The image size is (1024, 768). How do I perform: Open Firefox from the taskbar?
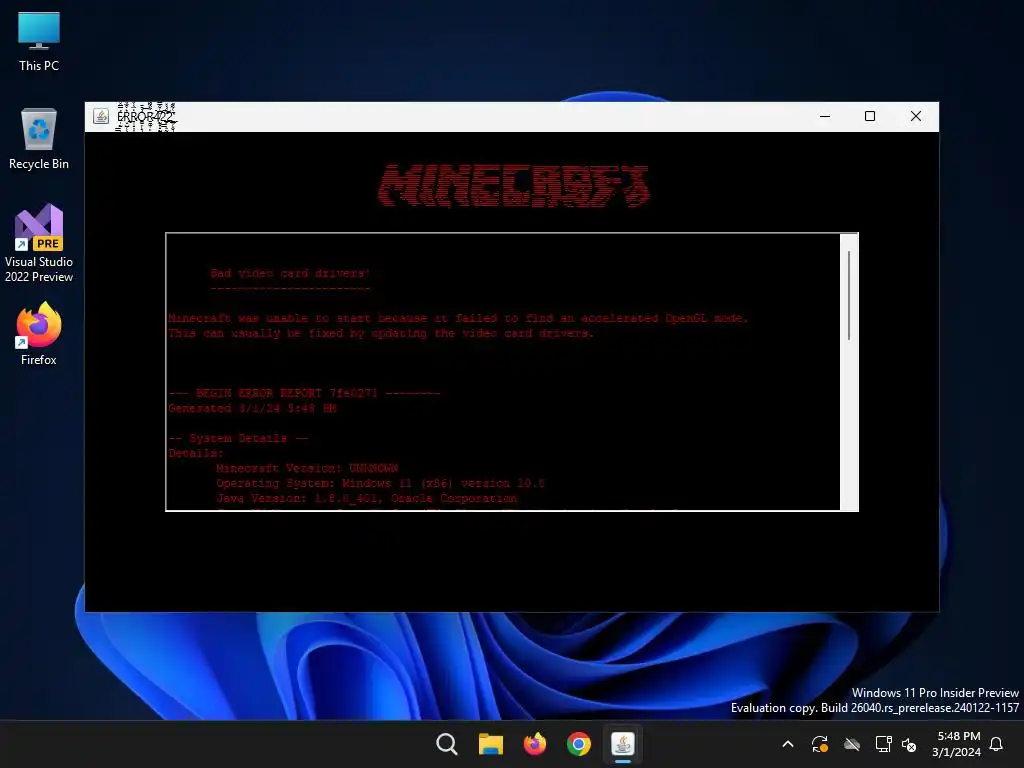535,744
